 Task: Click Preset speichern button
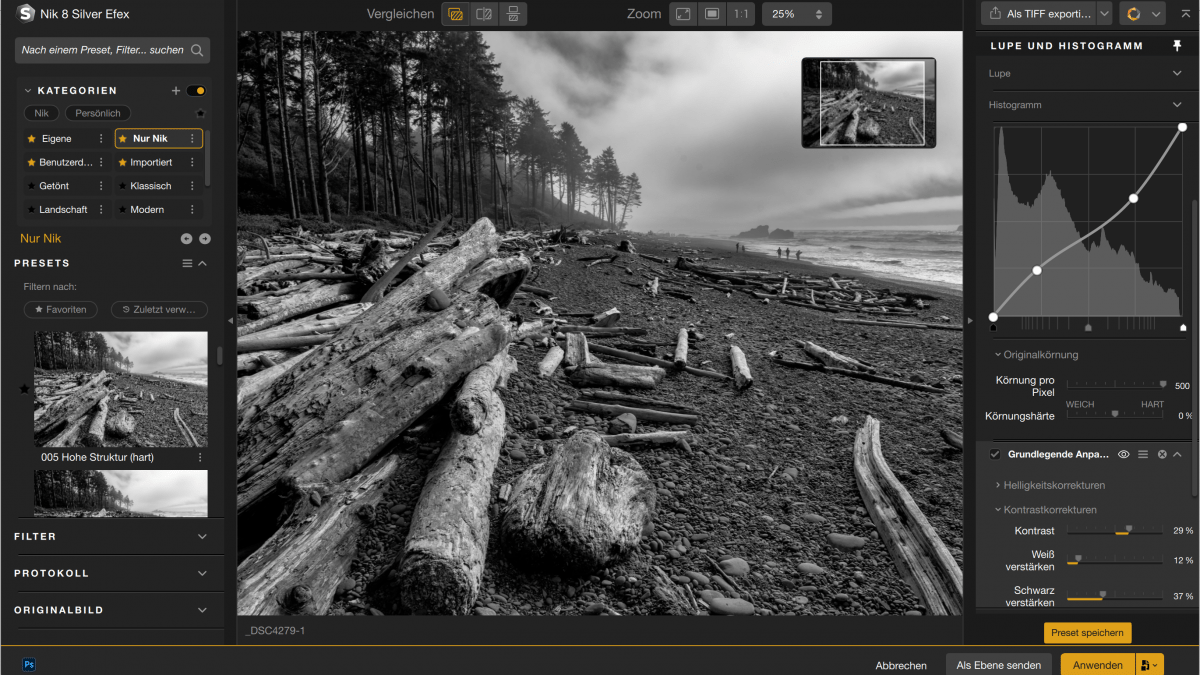(x=1087, y=632)
